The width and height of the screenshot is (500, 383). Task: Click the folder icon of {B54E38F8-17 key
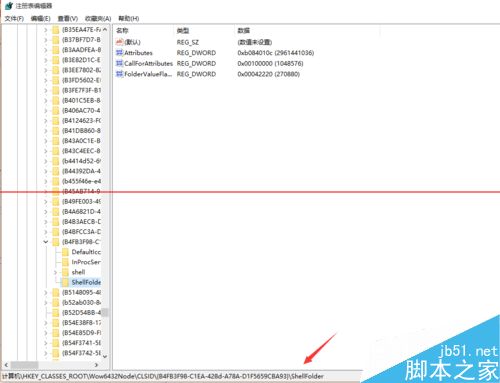pos(56,323)
